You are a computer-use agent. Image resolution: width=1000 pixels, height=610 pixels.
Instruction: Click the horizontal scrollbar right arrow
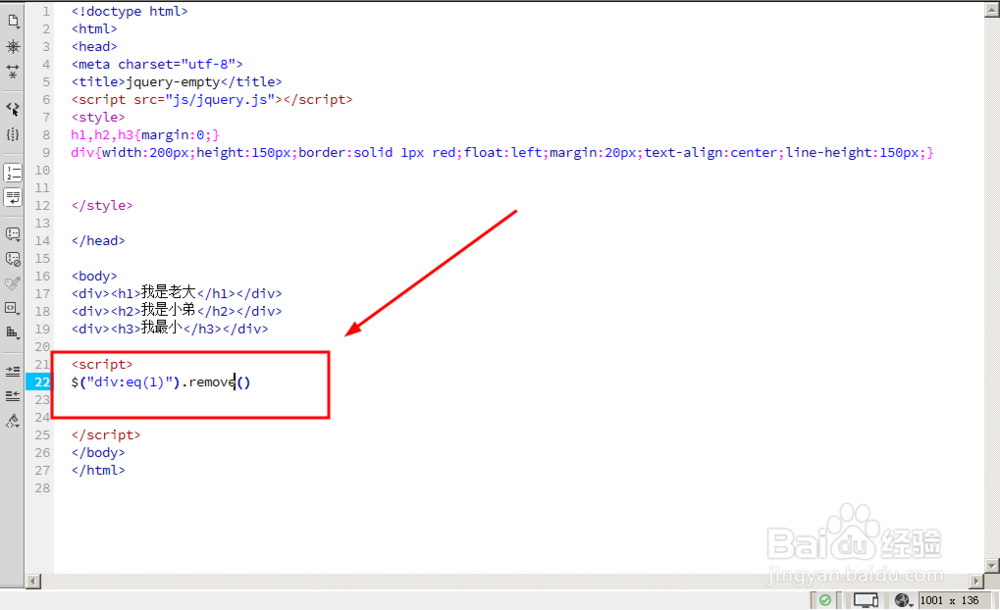point(975,581)
